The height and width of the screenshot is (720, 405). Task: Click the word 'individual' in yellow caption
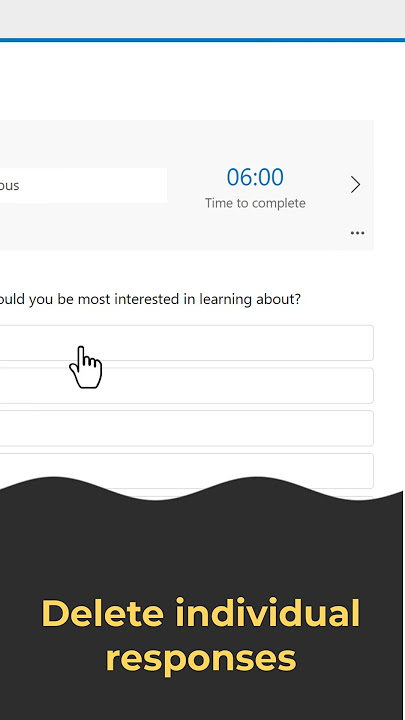tap(267, 614)
